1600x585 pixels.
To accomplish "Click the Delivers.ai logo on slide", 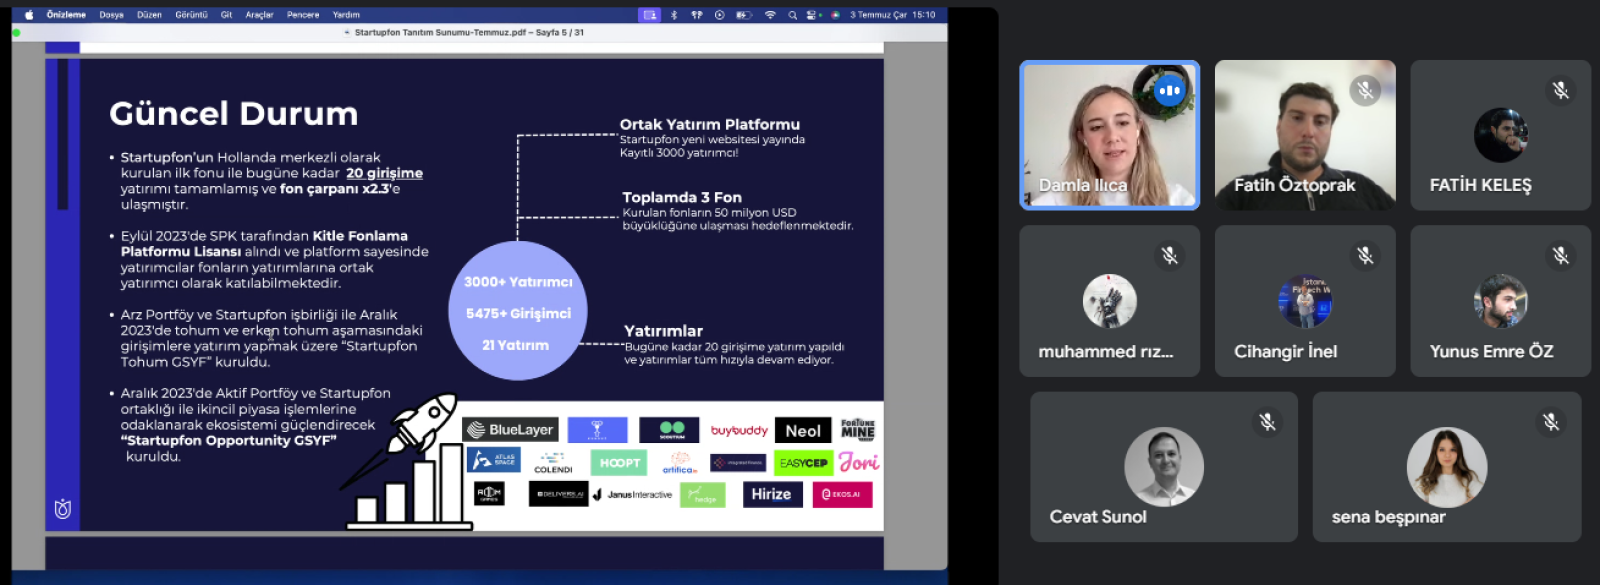I will coord(558,494).
